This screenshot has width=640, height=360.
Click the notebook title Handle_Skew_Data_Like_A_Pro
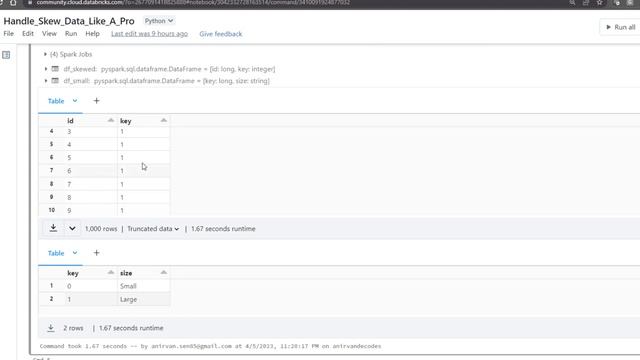coord(69,21)
